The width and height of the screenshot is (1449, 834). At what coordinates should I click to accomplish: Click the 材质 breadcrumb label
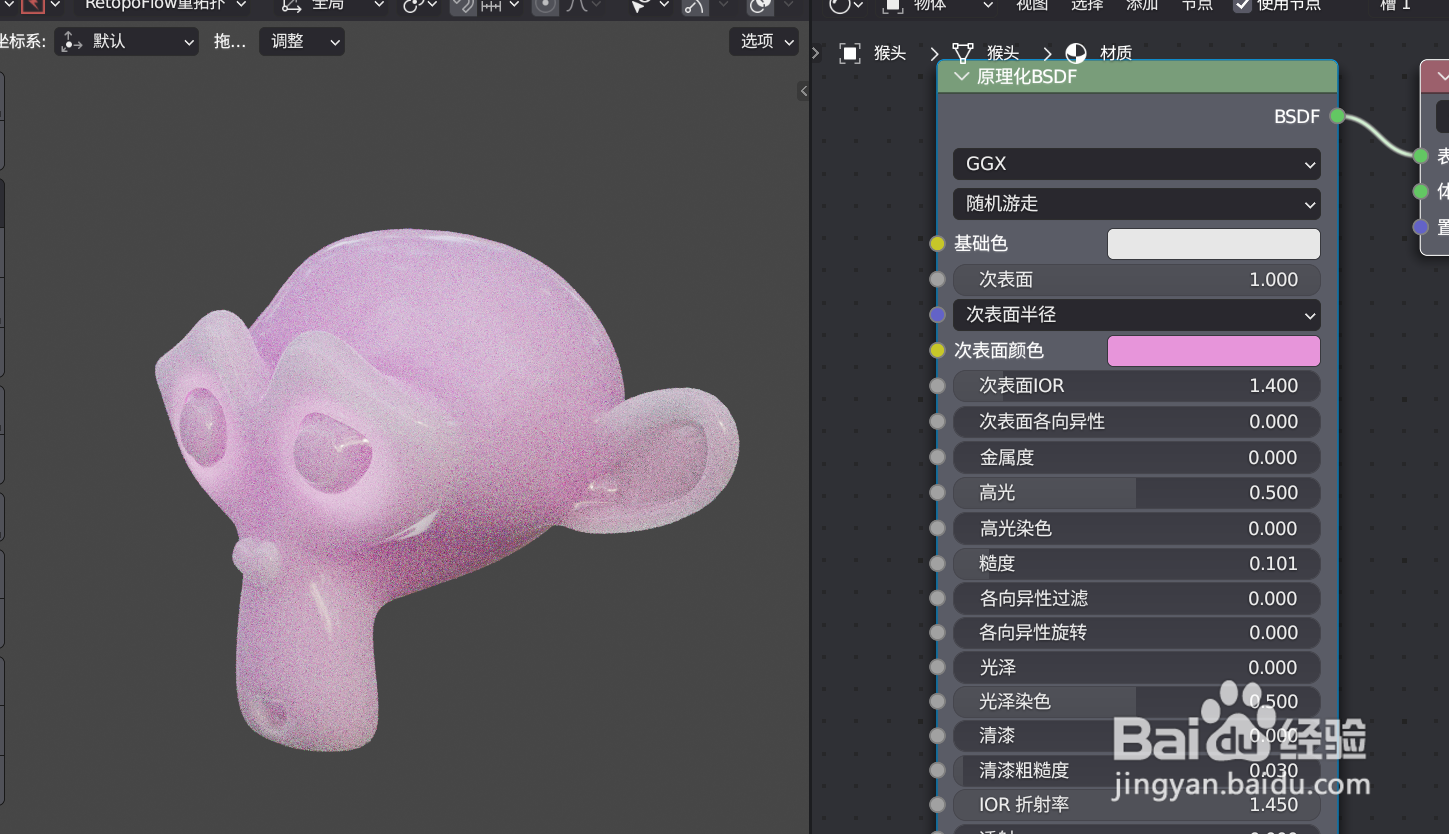tap(1116, 53)
